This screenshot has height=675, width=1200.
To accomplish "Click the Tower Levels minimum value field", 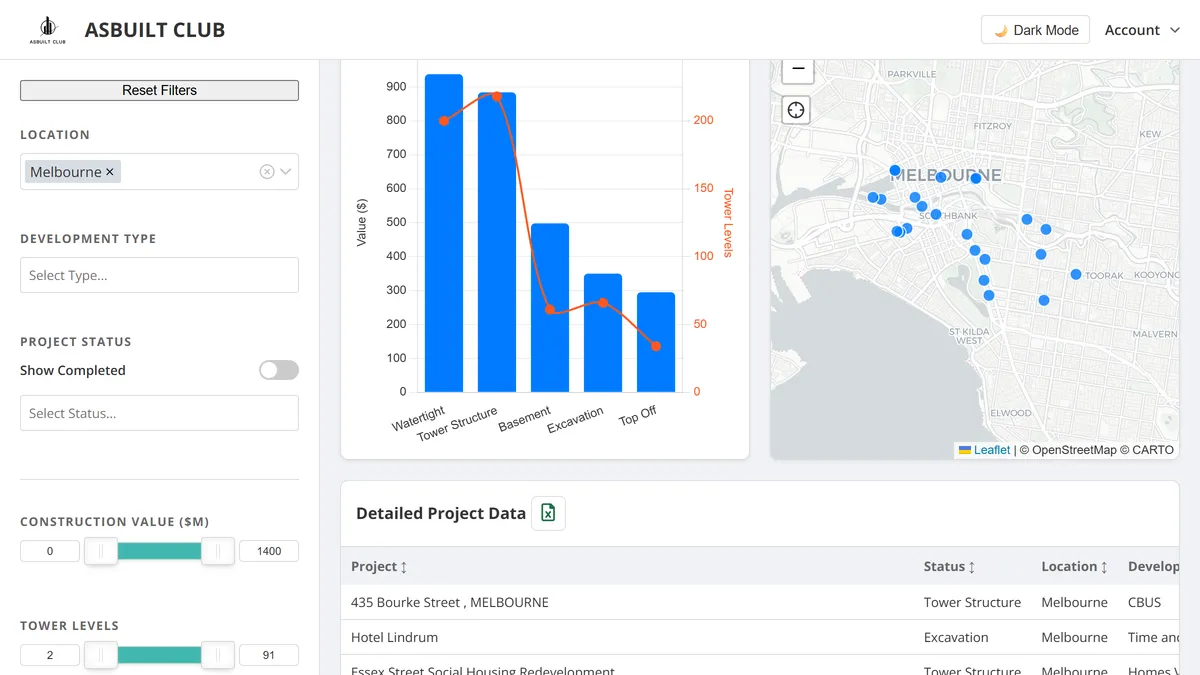I will click(x=50, y=655).
